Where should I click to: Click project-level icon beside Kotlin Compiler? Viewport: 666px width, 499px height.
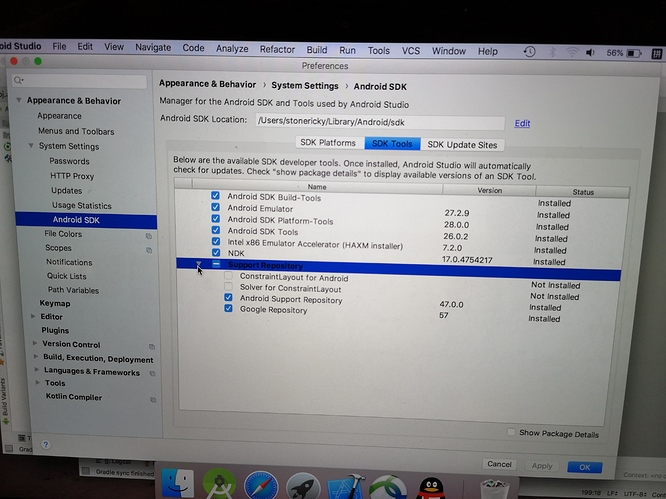153,400
